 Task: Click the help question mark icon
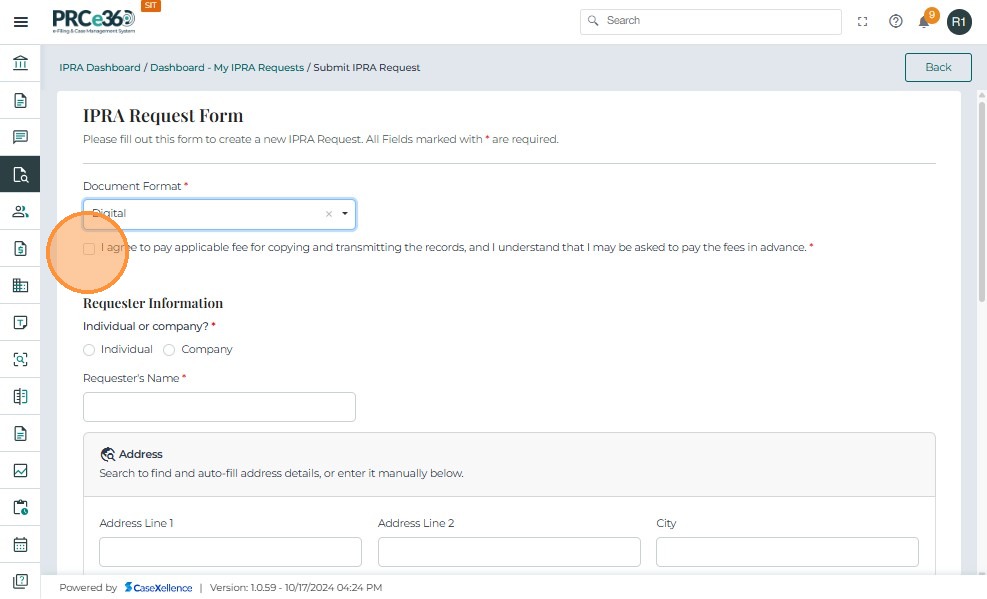click(x=896, y=21)
